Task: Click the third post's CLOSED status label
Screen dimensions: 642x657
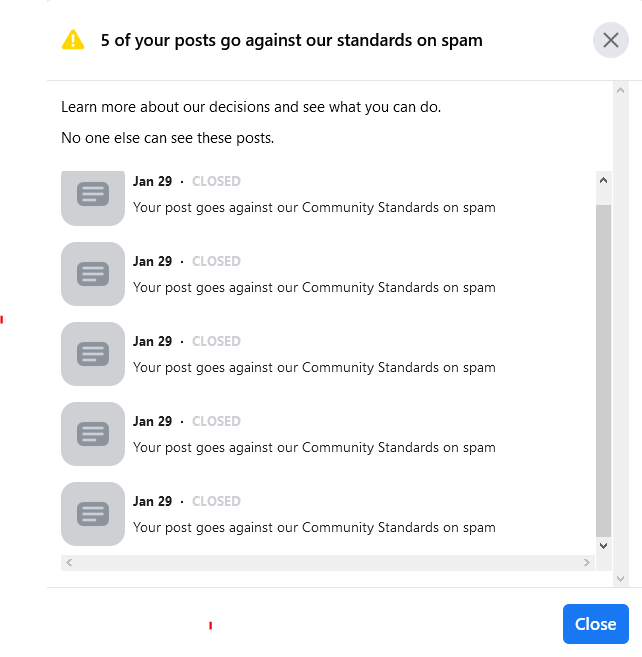Action: click(x=216, y=341)
